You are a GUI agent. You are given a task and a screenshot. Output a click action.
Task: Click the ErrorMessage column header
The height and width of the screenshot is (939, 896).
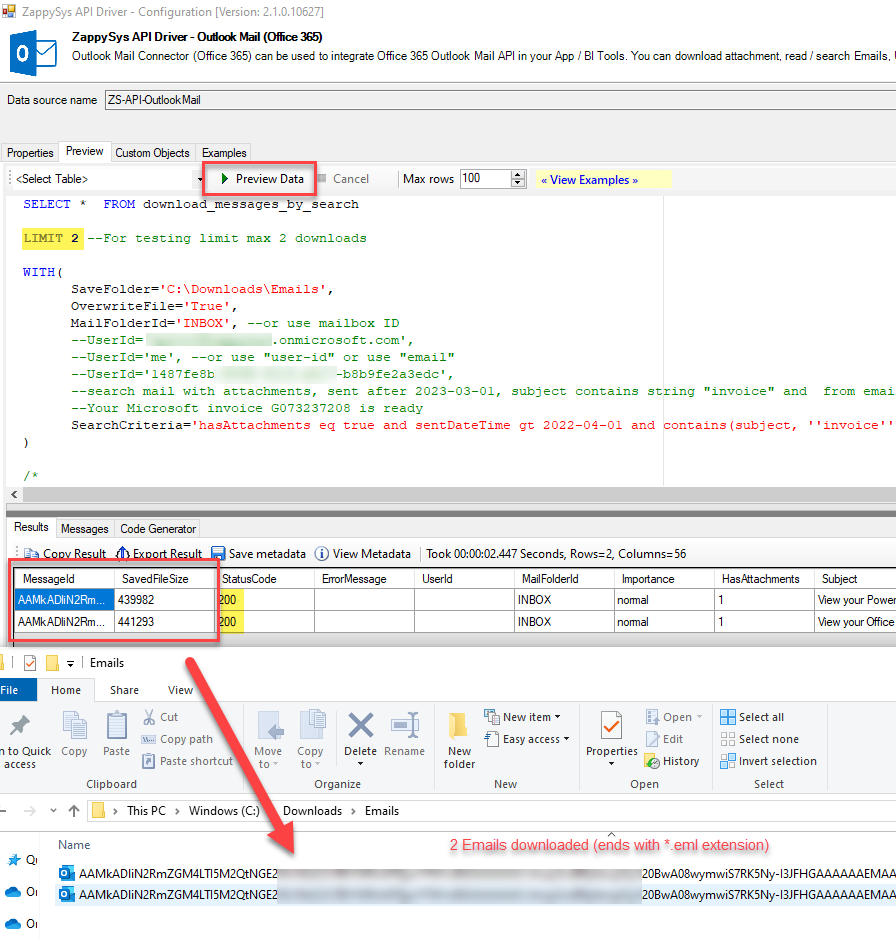coord(365,579)
